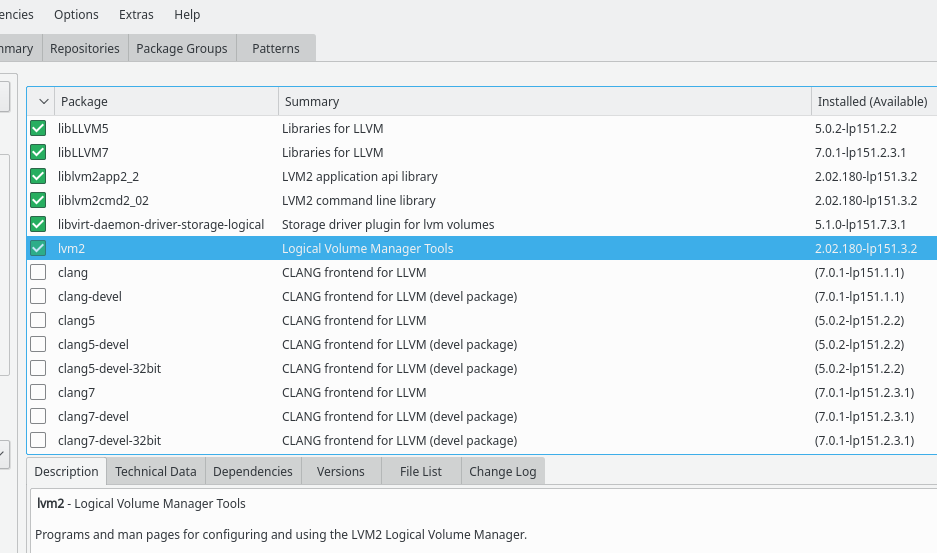Toggle the libLLVM7 package checkbox
The height and width of the screenshot is (553, 937).
click(38, 152)
